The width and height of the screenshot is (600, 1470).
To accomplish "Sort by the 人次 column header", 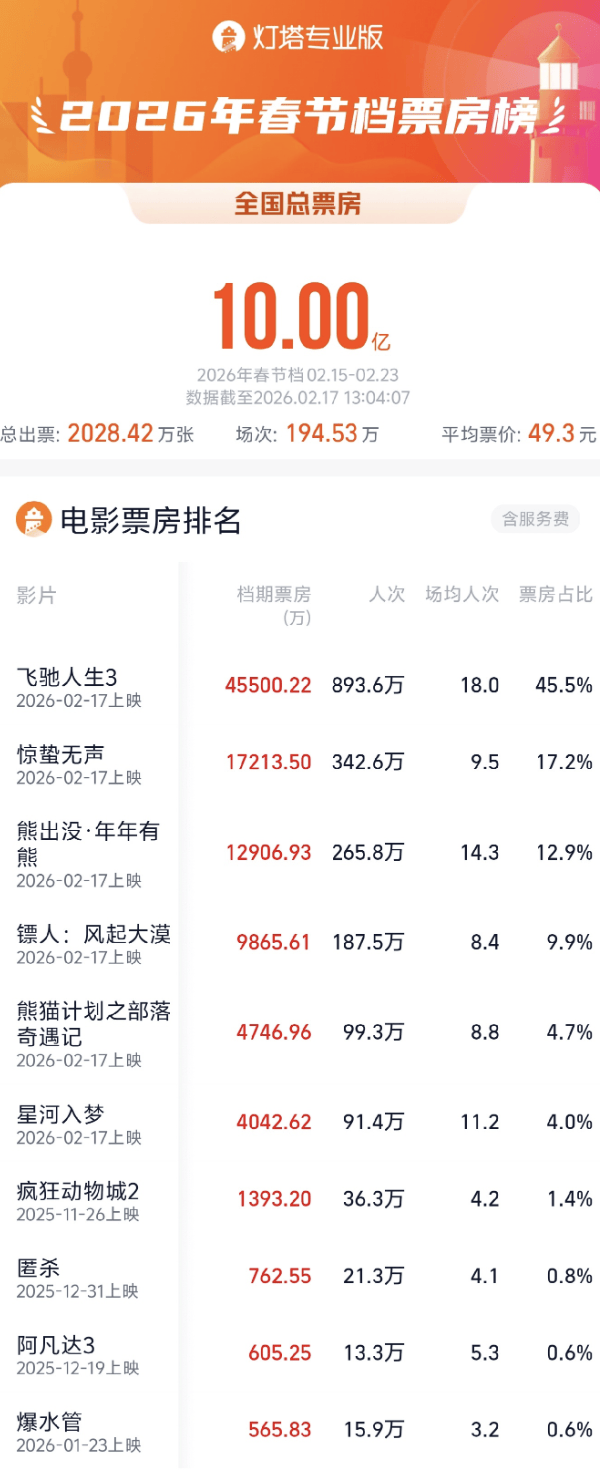I will point(386,594).
